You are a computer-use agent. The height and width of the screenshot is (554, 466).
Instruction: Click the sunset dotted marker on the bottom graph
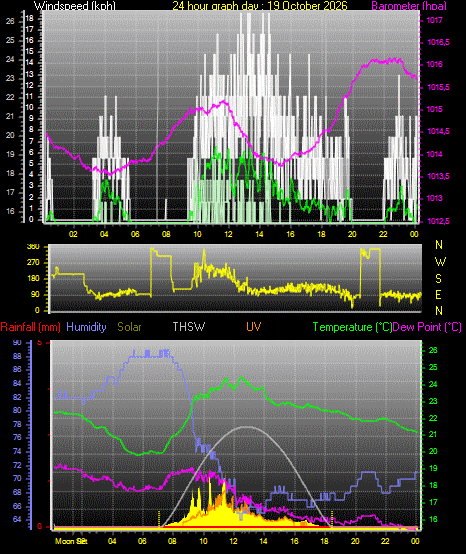332,519
